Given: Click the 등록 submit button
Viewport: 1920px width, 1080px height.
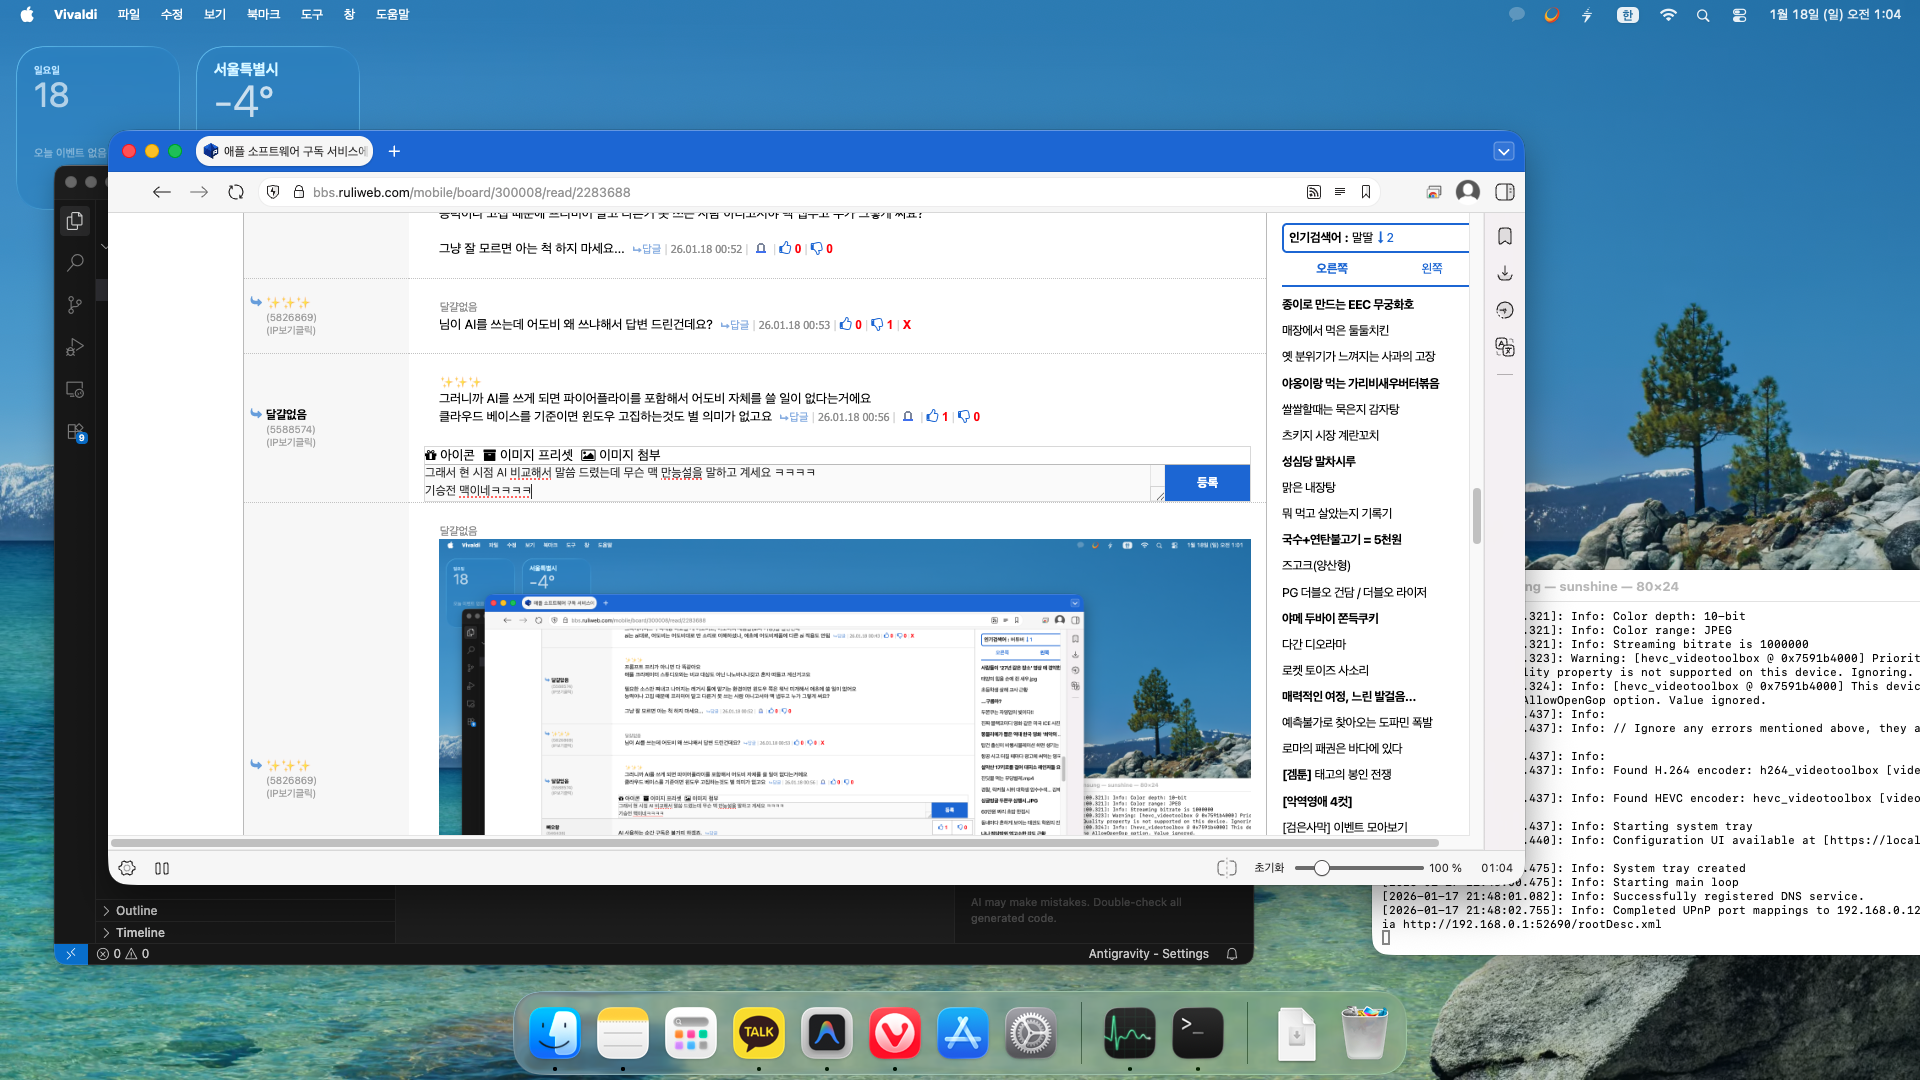Looking at the screenshot, I should click(x=1207, y=482).
